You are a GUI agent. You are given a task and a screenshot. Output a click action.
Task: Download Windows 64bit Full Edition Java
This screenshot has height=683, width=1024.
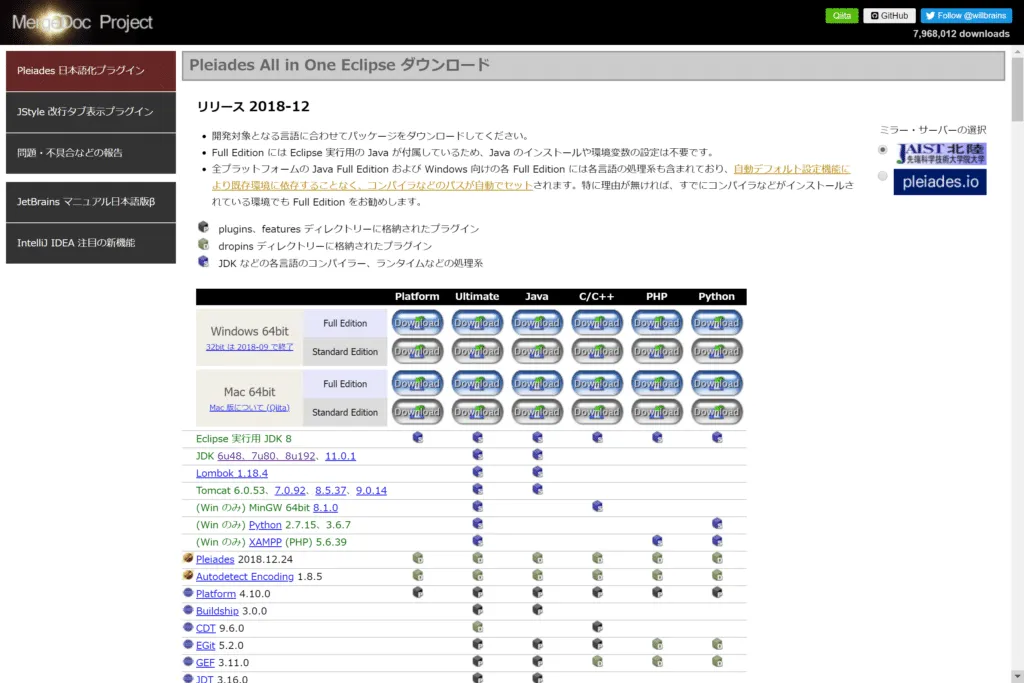pos(537,323)
